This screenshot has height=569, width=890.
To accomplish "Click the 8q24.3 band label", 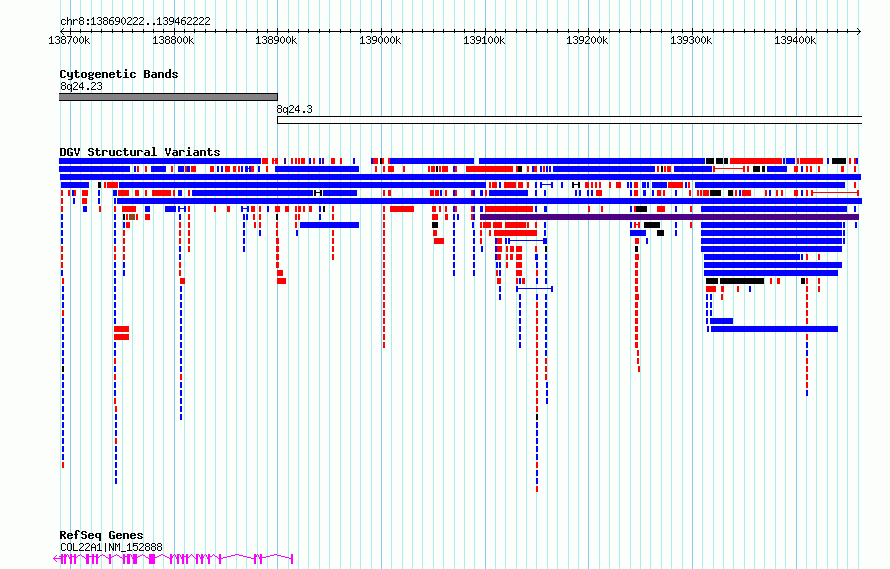I will 295,109.
